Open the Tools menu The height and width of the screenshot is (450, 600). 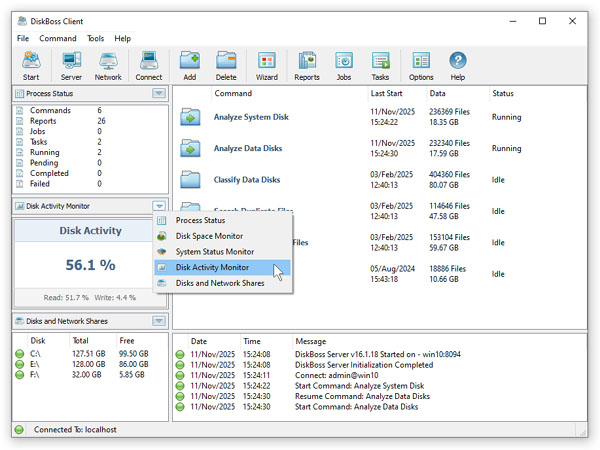[95, 39]
